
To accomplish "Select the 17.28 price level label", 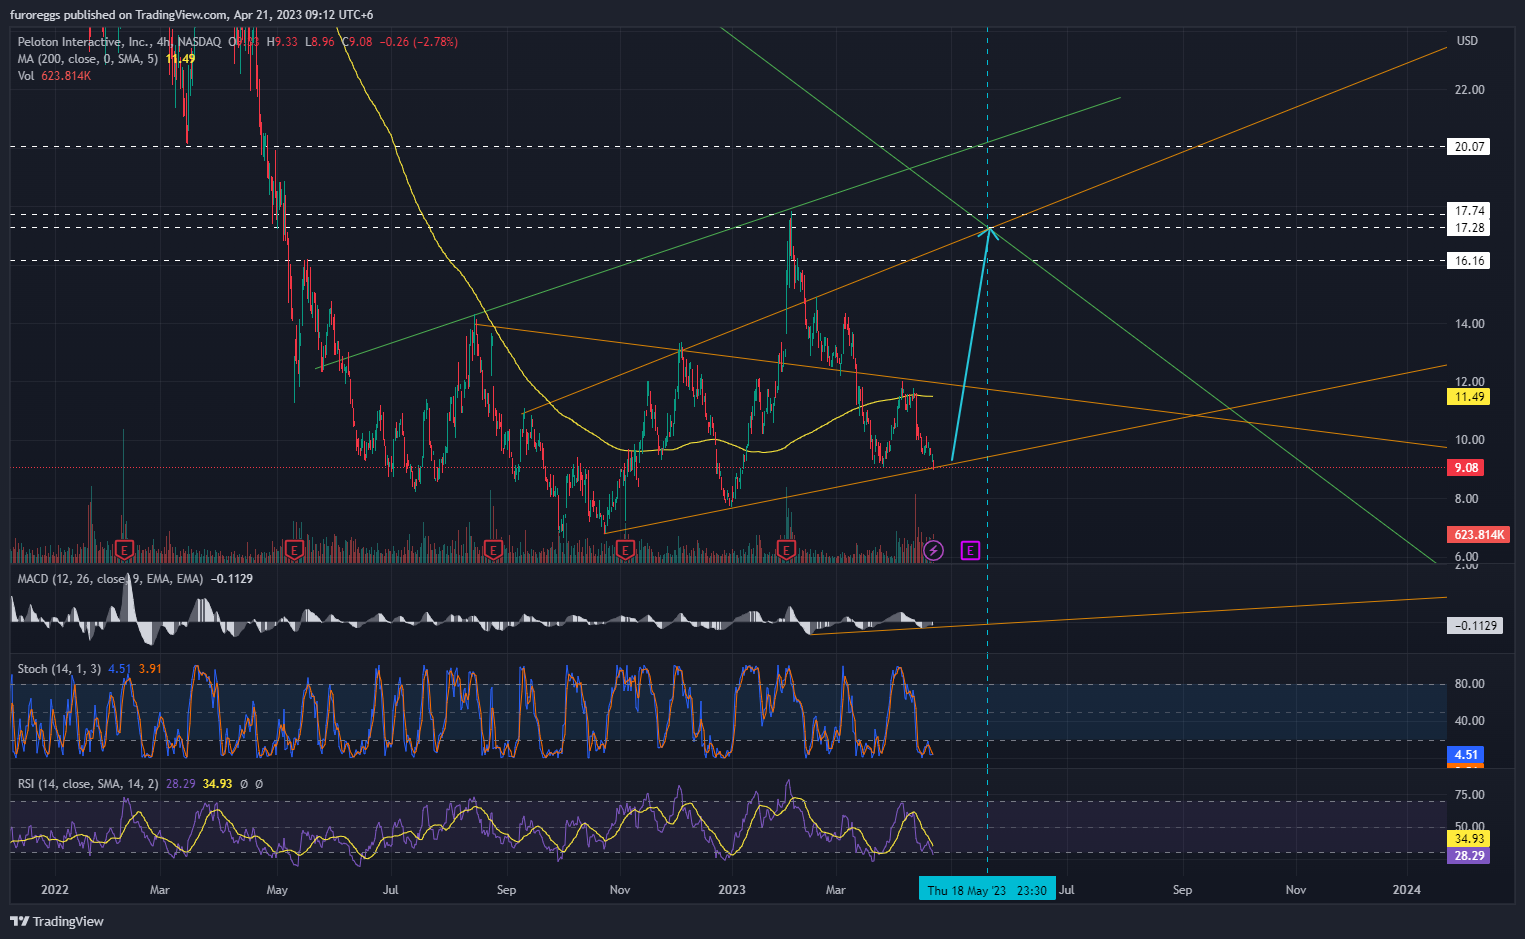I will click(x=1469, y=228).
